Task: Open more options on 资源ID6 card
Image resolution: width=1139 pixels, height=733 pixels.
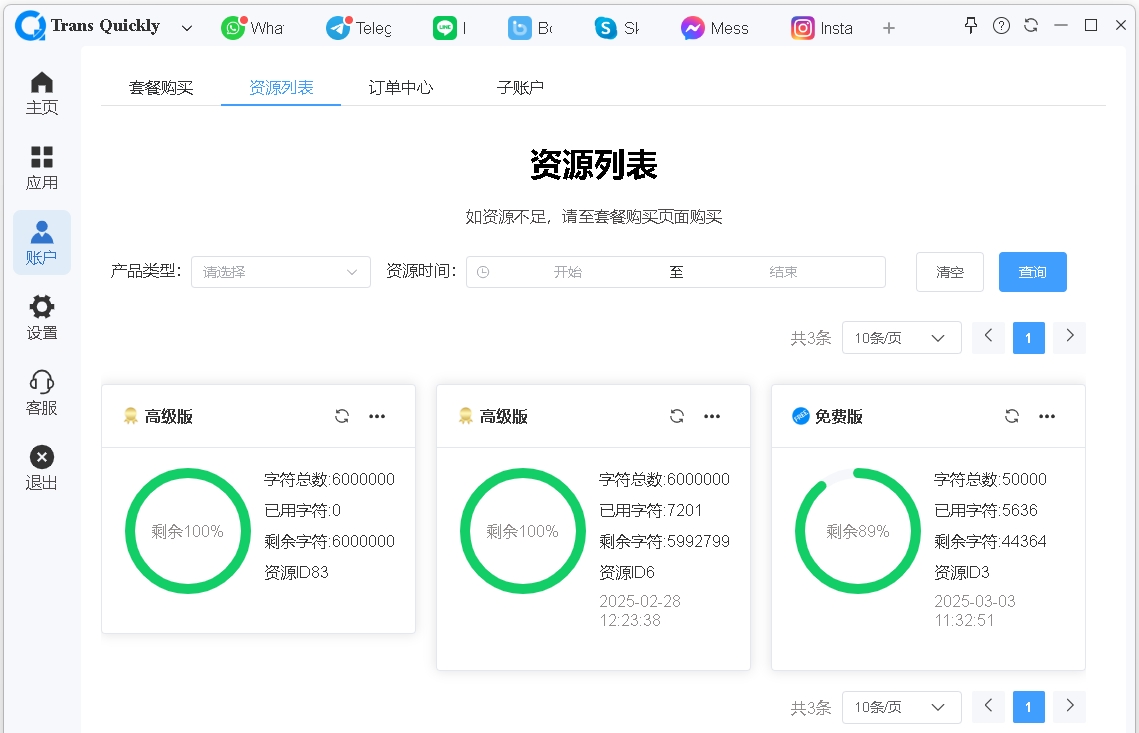Action: pyautogui.click(x=712, y=416)
